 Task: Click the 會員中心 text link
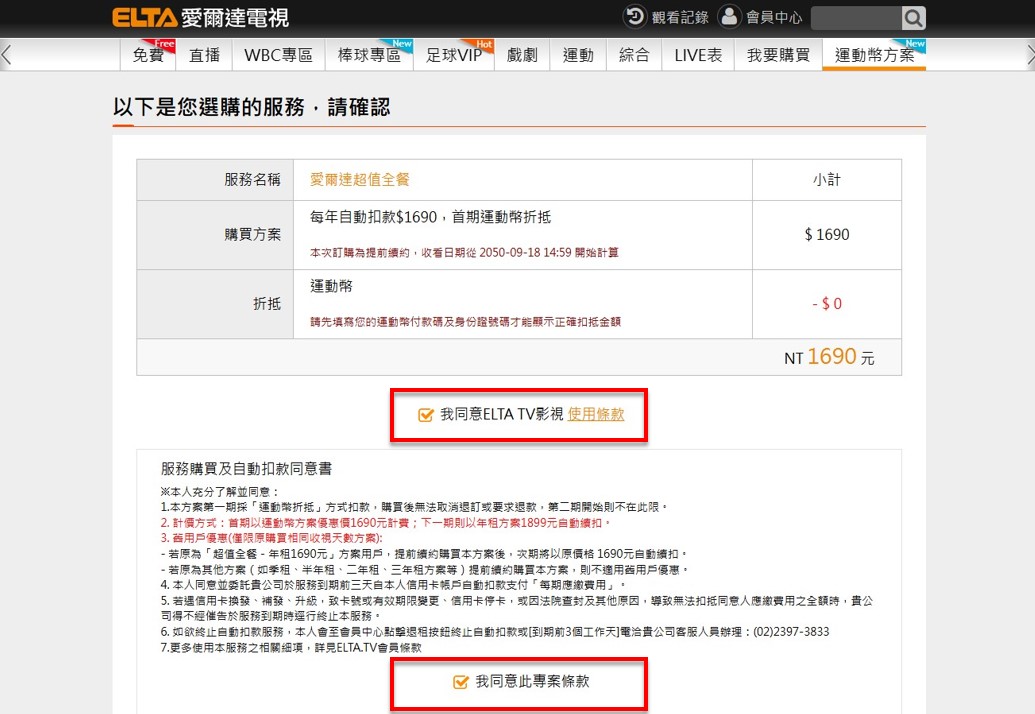[774, 17]
